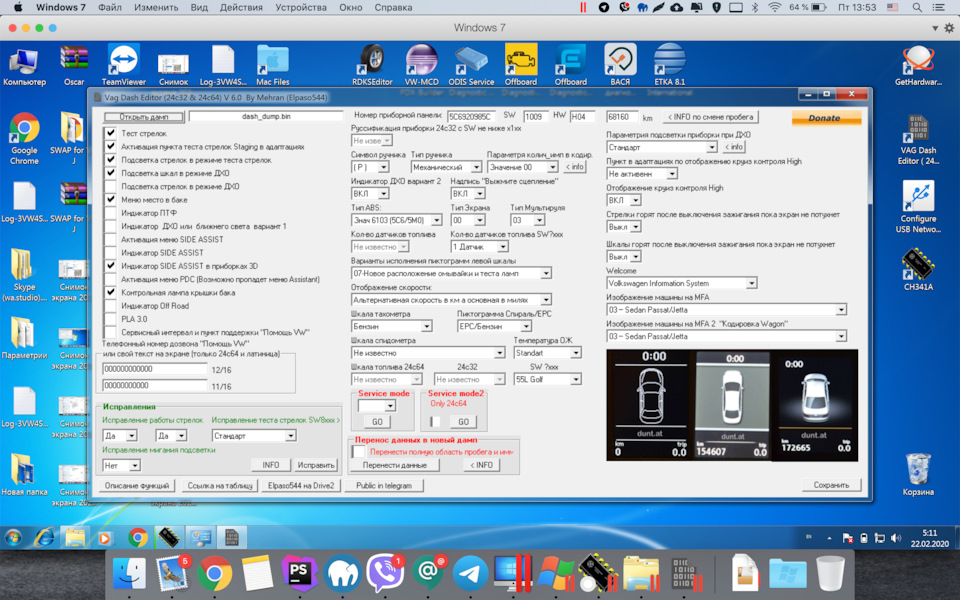This screenshot has height=600, width=960.
Task: Open the Действия menu
Action: 241,7
